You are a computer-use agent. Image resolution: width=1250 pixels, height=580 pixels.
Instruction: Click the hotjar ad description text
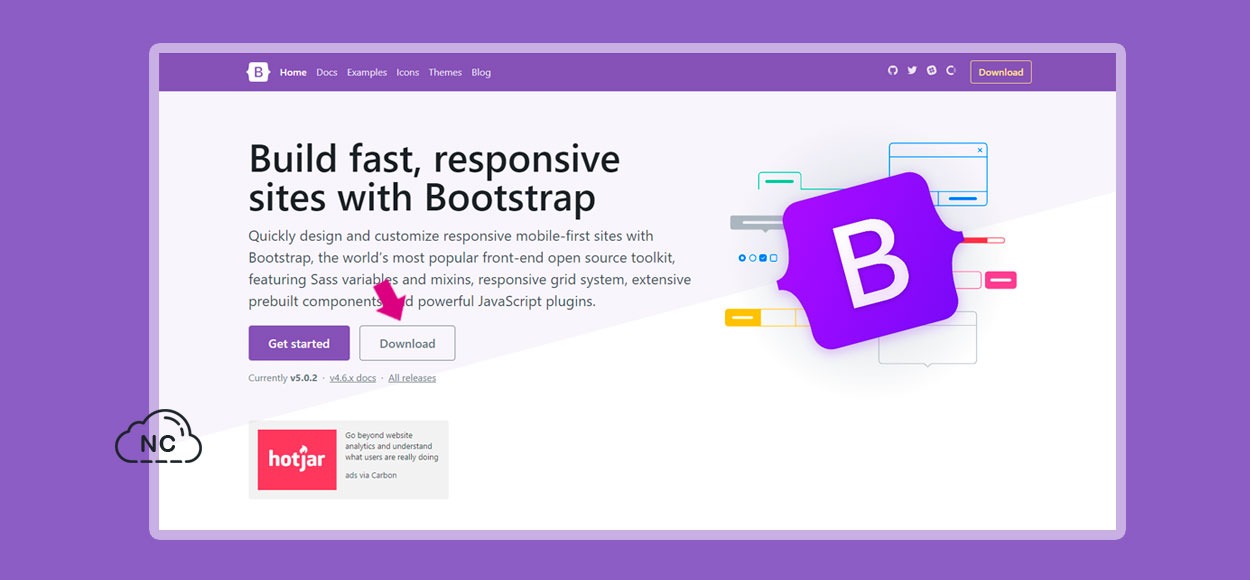pyautogui.click(x=392, y=446)
